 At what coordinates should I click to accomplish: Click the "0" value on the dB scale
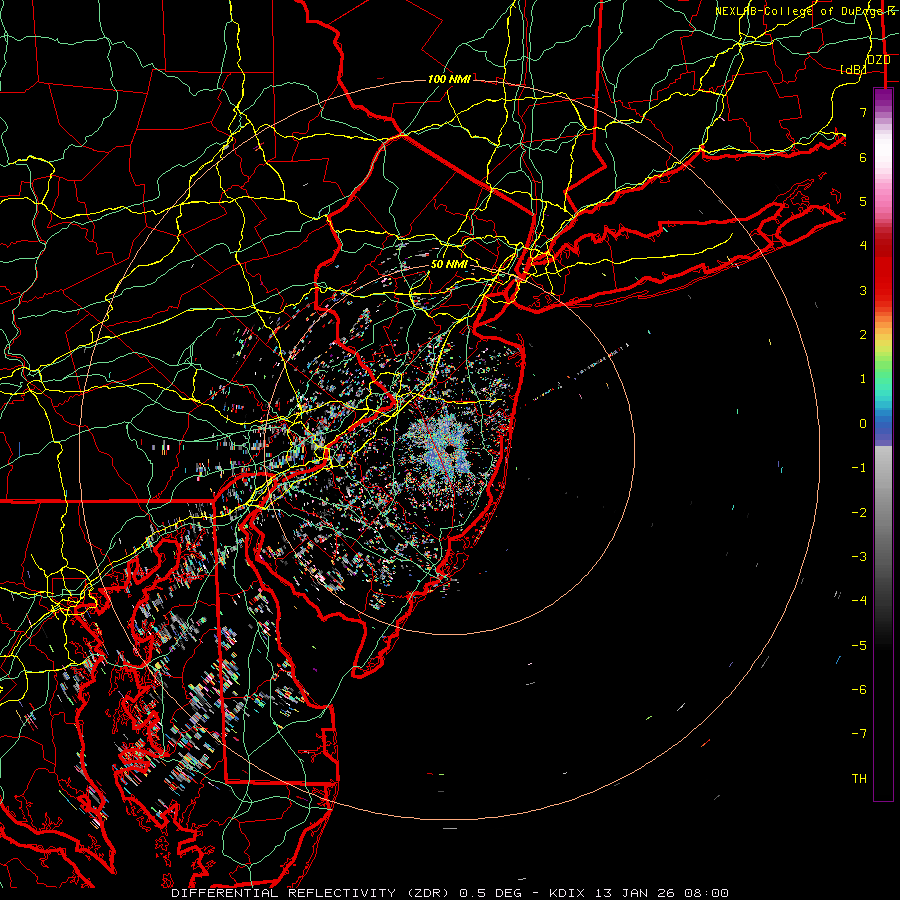click(863, 424)
